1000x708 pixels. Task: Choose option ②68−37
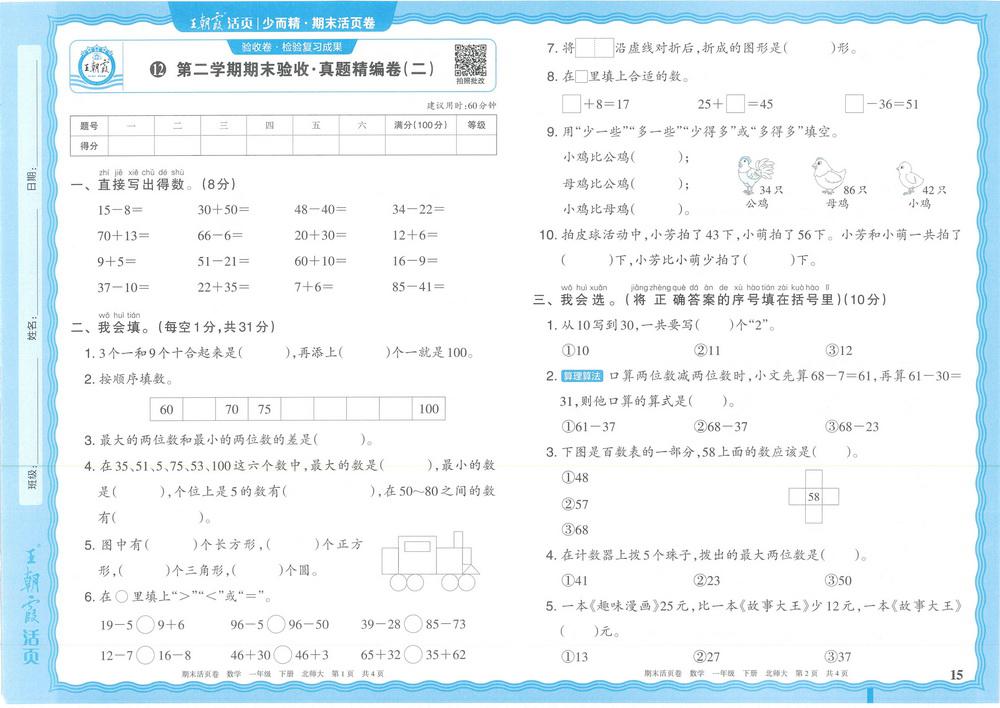tap(721, 427)
